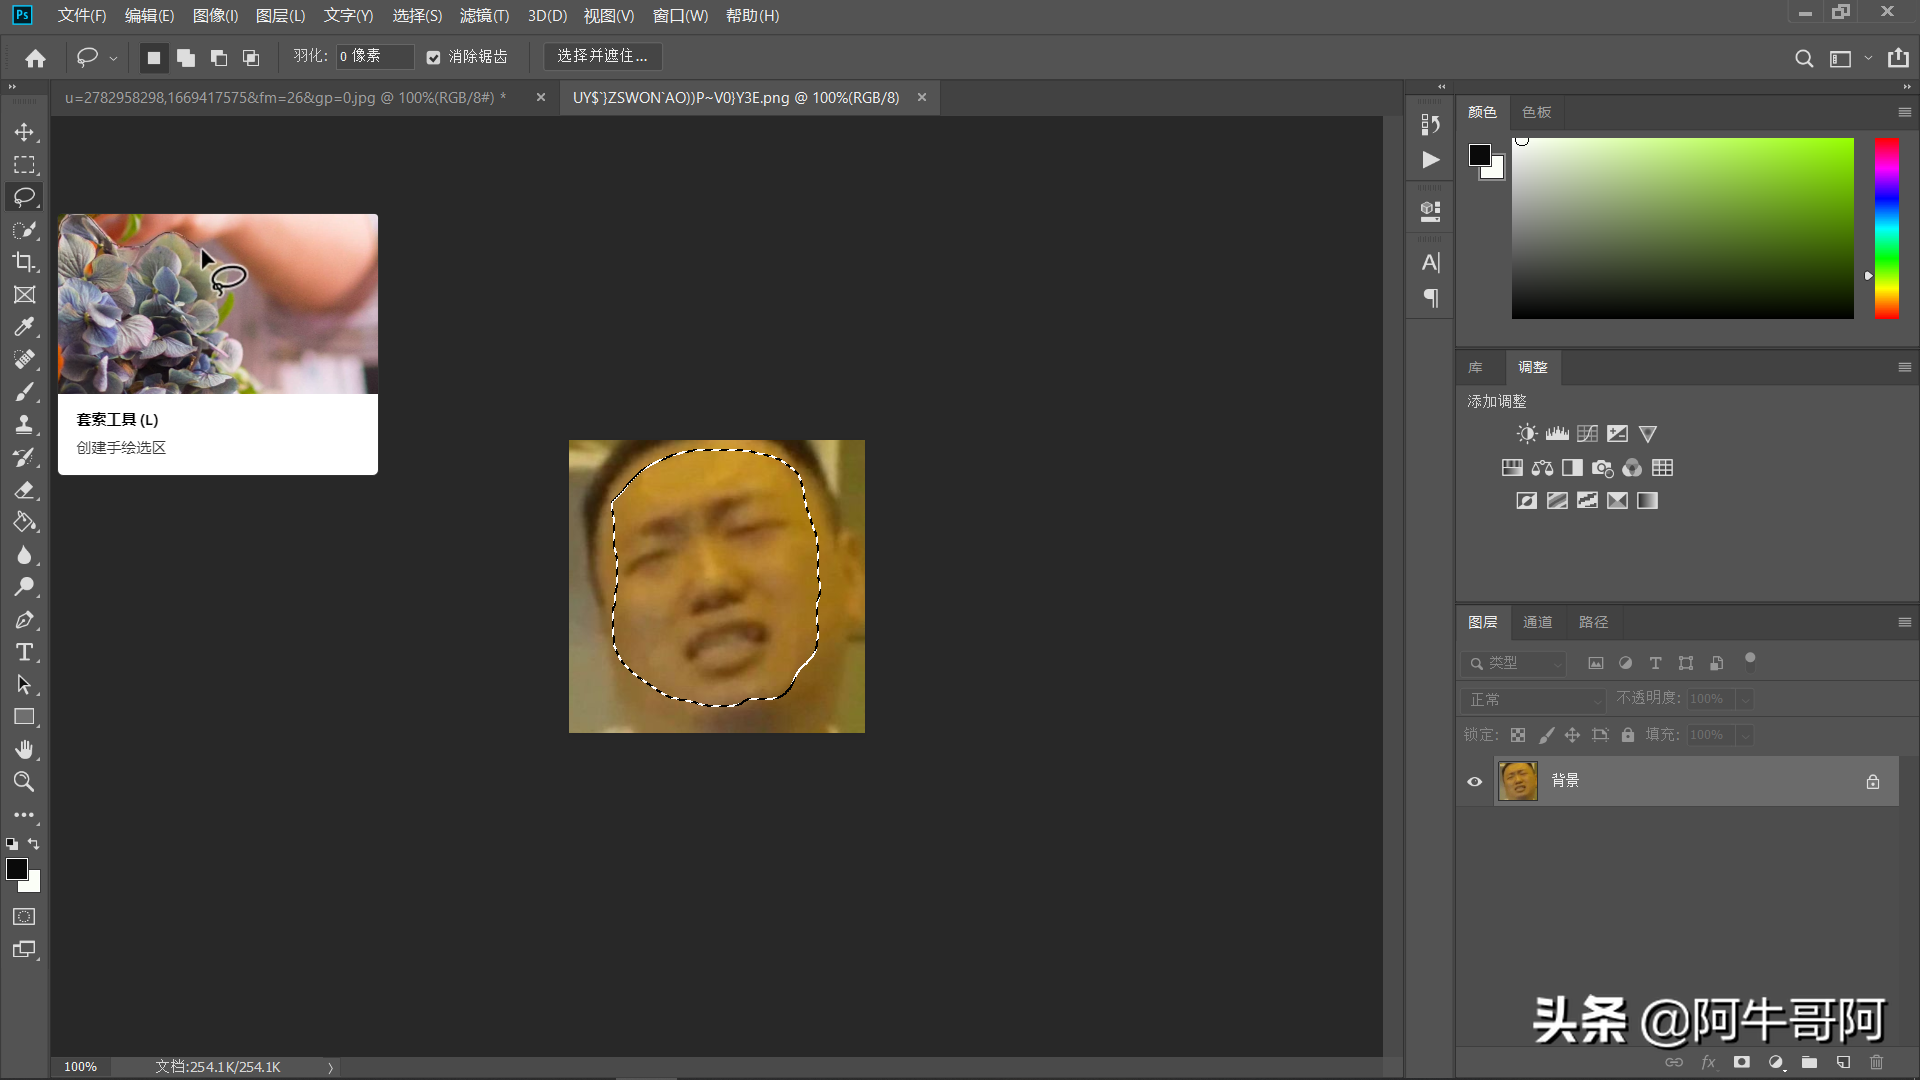1920x1080 pixels.
Task: Switch to the 通道 tab
Action: [1537, 622]
